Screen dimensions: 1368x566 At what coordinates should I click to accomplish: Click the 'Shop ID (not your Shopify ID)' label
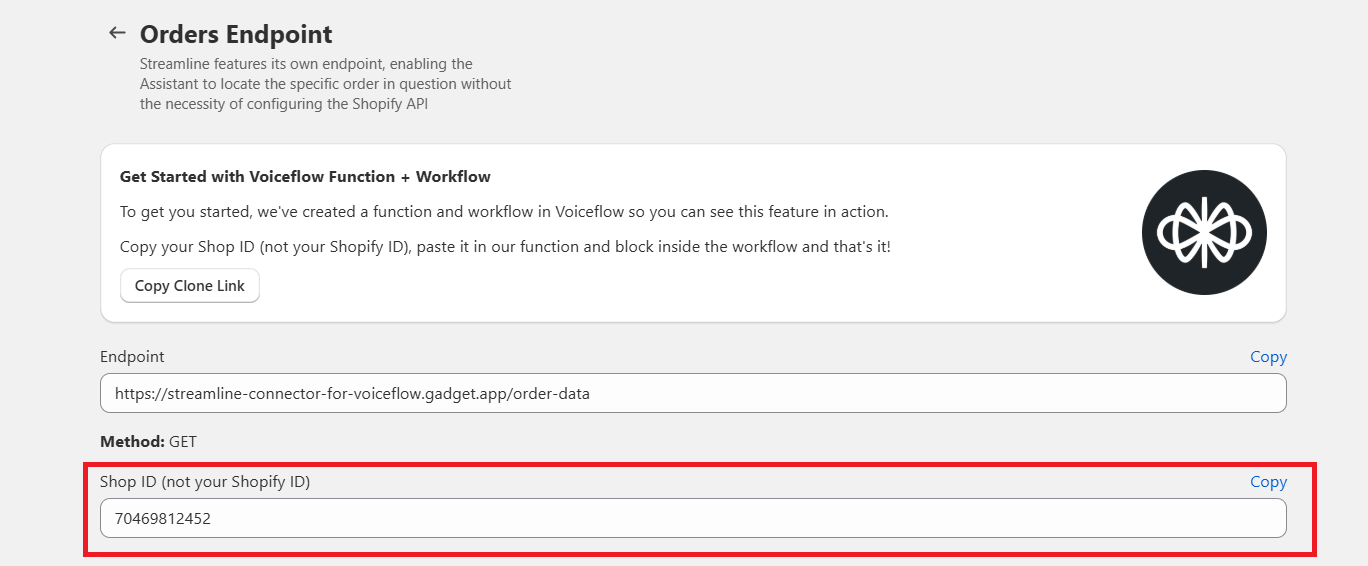[x=205, y=482]
